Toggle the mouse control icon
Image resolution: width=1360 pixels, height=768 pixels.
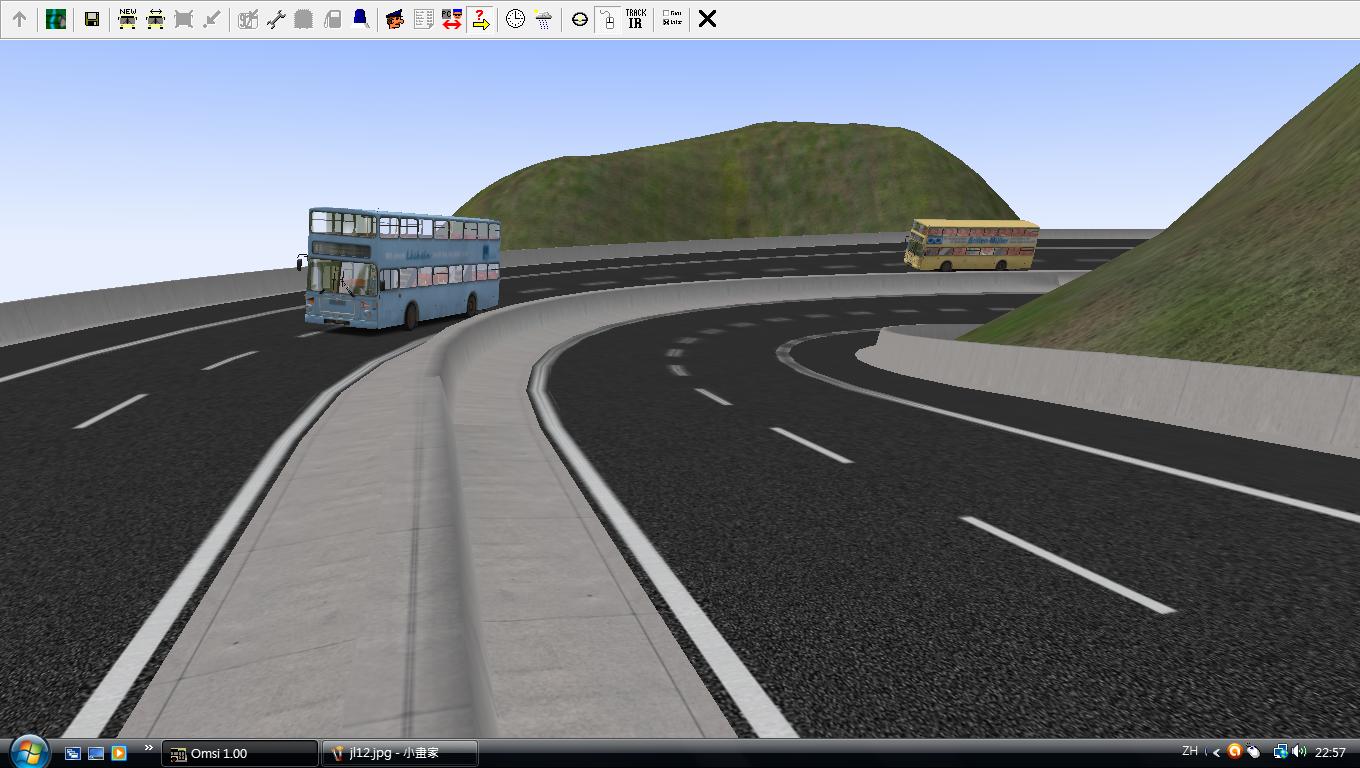click(607, 19)
